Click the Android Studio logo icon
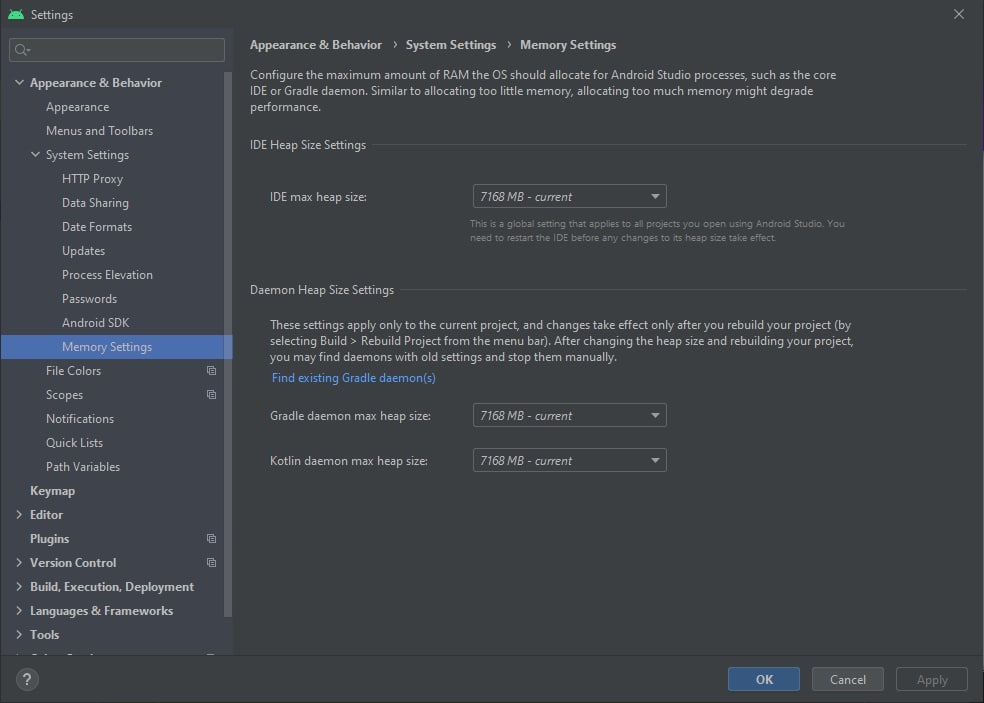This screenshot has height=703, width=984. [x=16, y=14]
